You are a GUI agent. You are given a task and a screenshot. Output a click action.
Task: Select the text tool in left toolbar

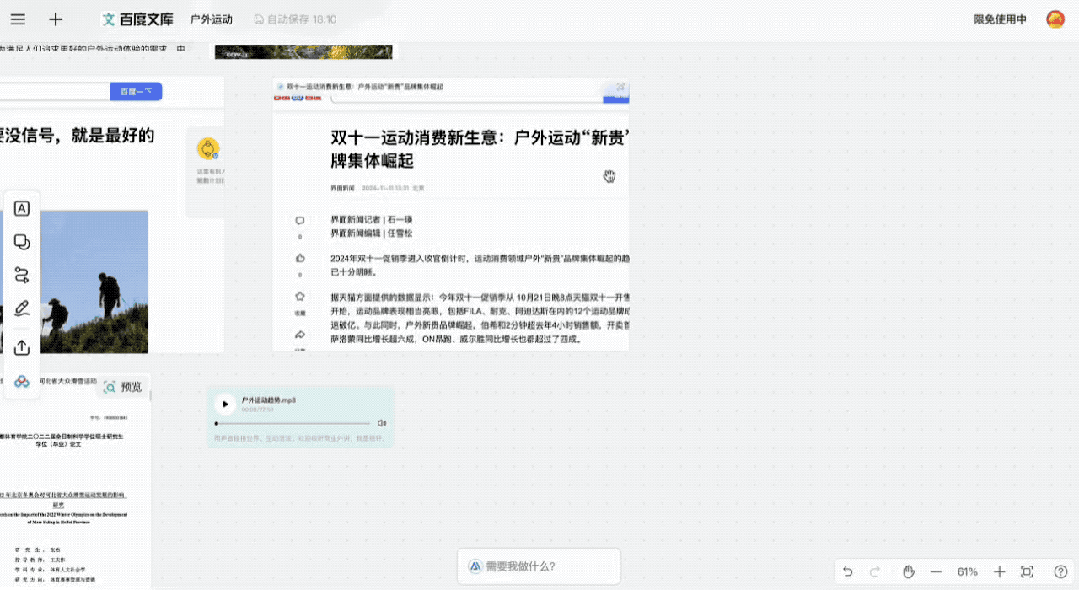[x=22, y=209]
